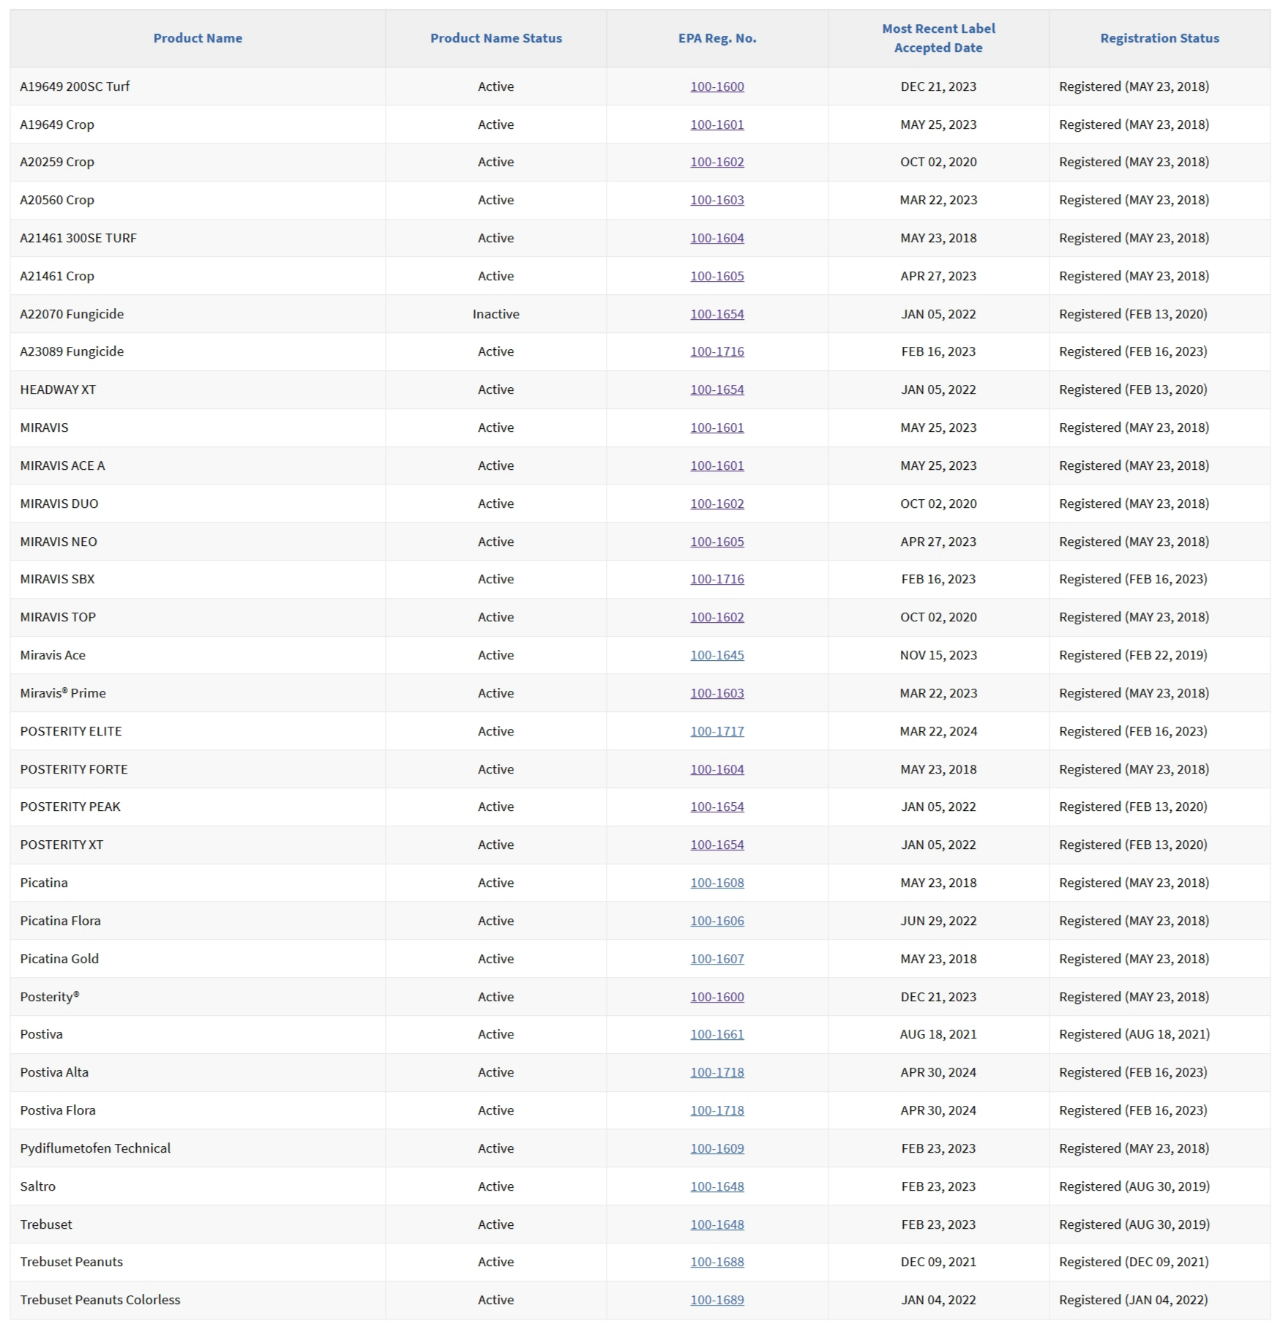This screenshot has width=1280, height=1331.
Task: Click 'APR 30, 2024' in Postiva Alta row
Action: [x=938, y=1072]
